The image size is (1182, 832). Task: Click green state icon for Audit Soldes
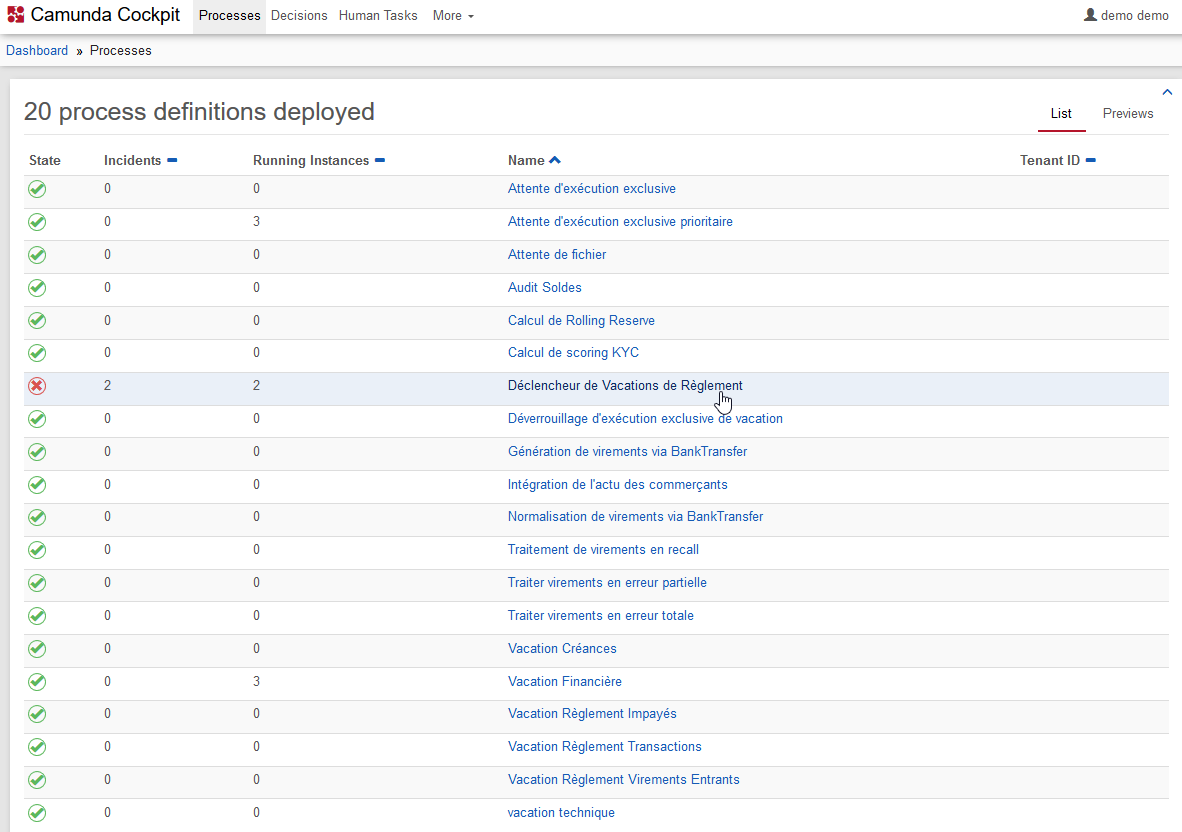(x=37, y=288)
